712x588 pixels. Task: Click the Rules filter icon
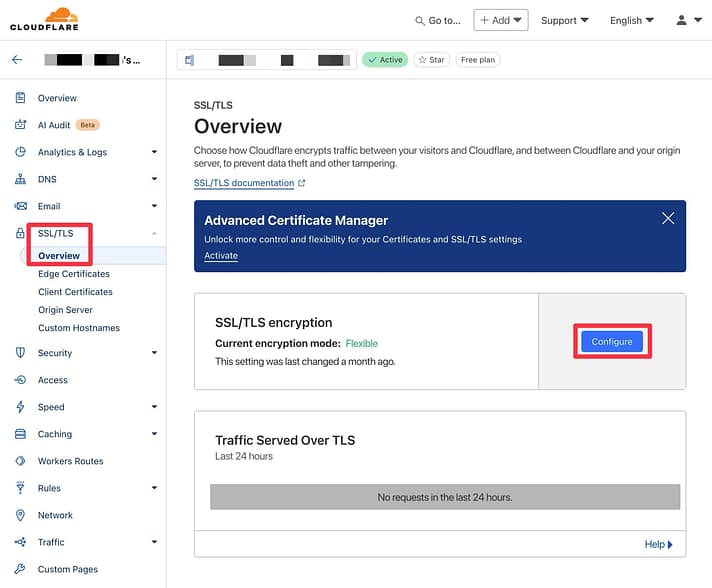[20, 488]
